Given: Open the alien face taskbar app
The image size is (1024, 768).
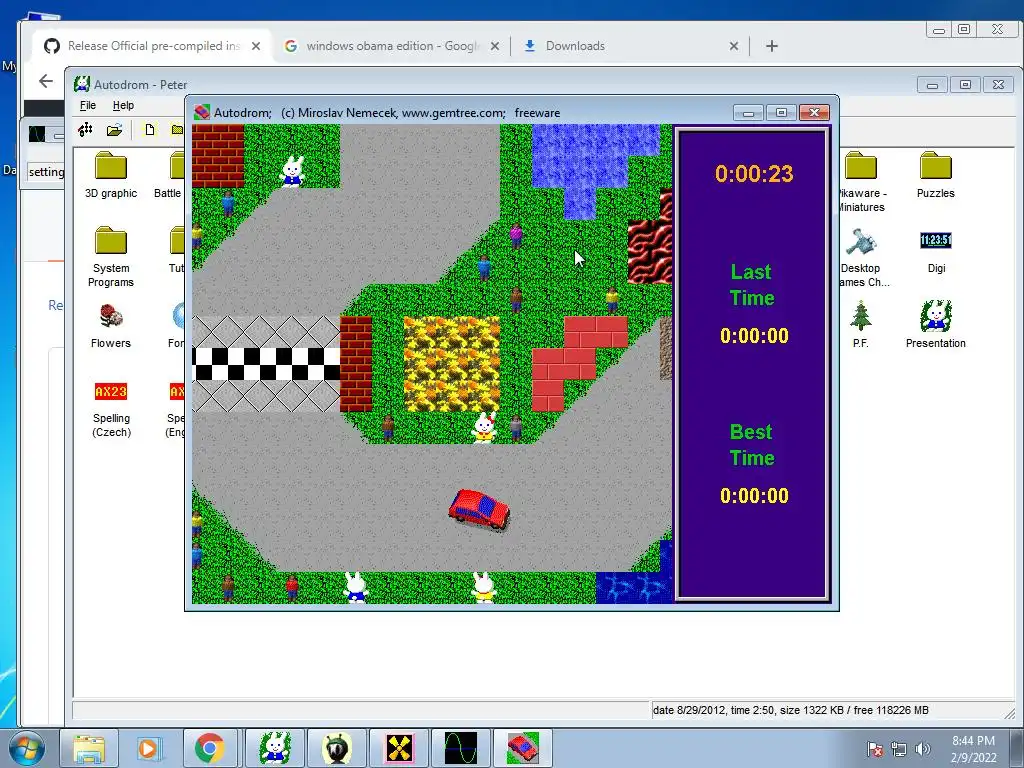Looking at the screenshot, I should pos(336,748).
